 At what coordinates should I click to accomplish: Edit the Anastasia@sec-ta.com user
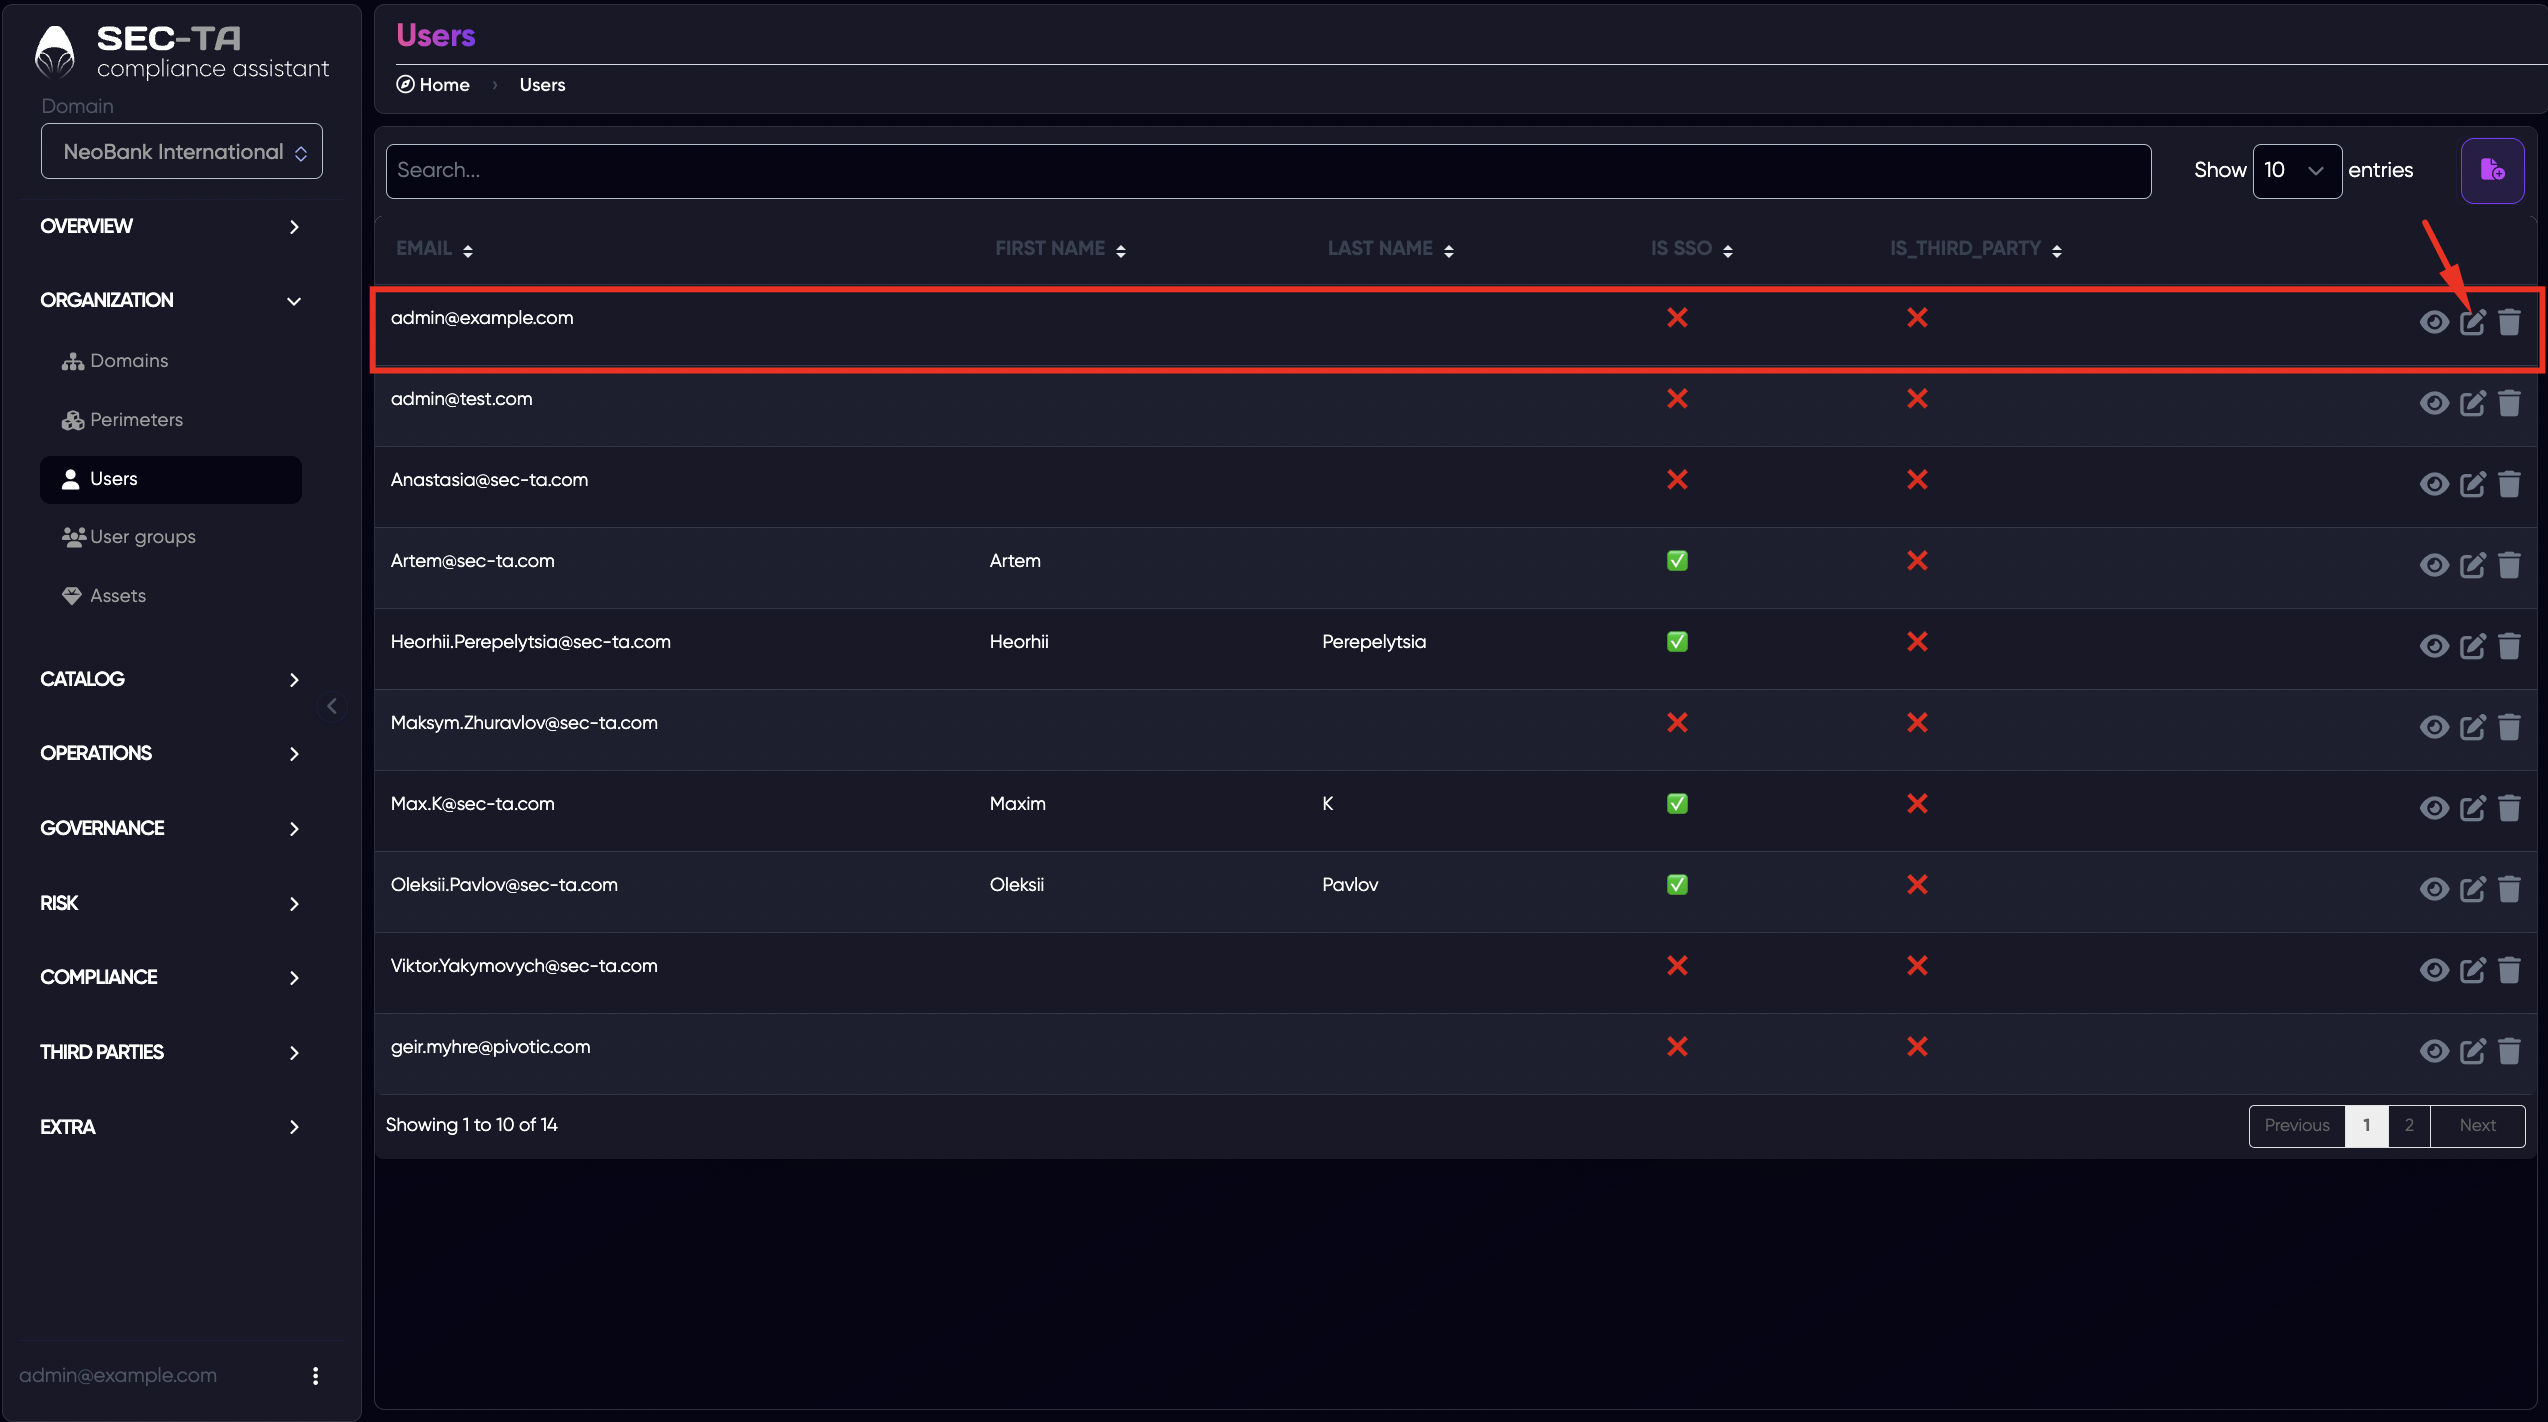pyautogui.click(x=2472, y=484)
